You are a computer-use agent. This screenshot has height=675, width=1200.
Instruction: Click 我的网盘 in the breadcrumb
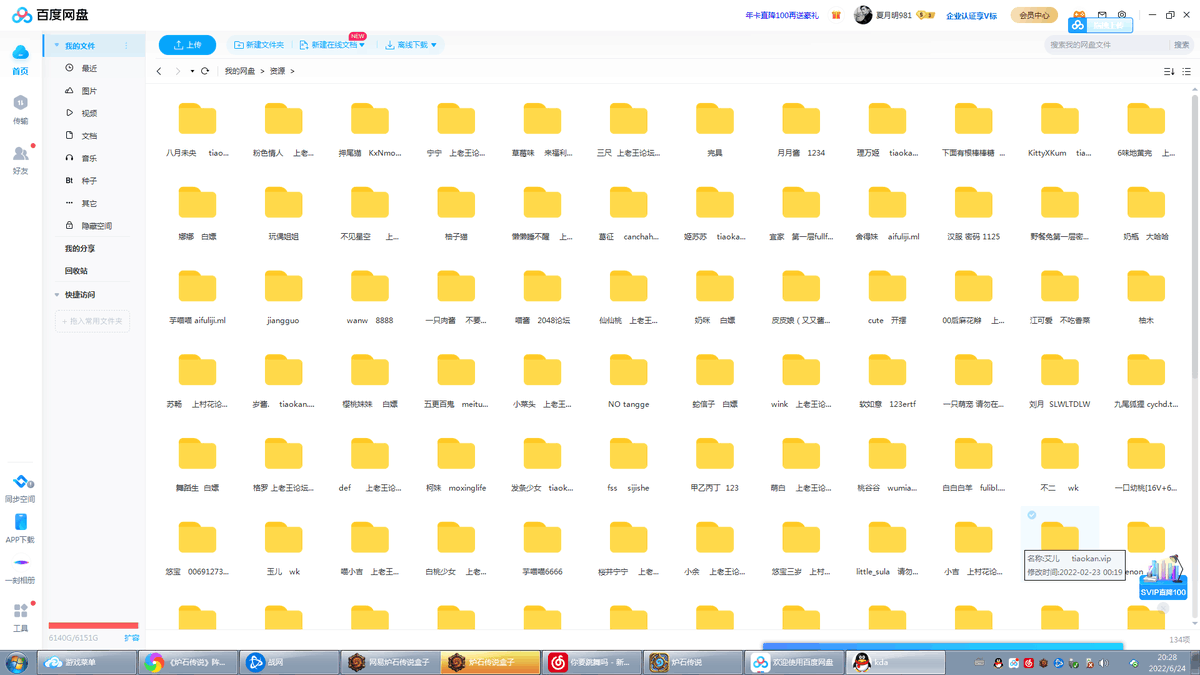click(x=240, y=71)
